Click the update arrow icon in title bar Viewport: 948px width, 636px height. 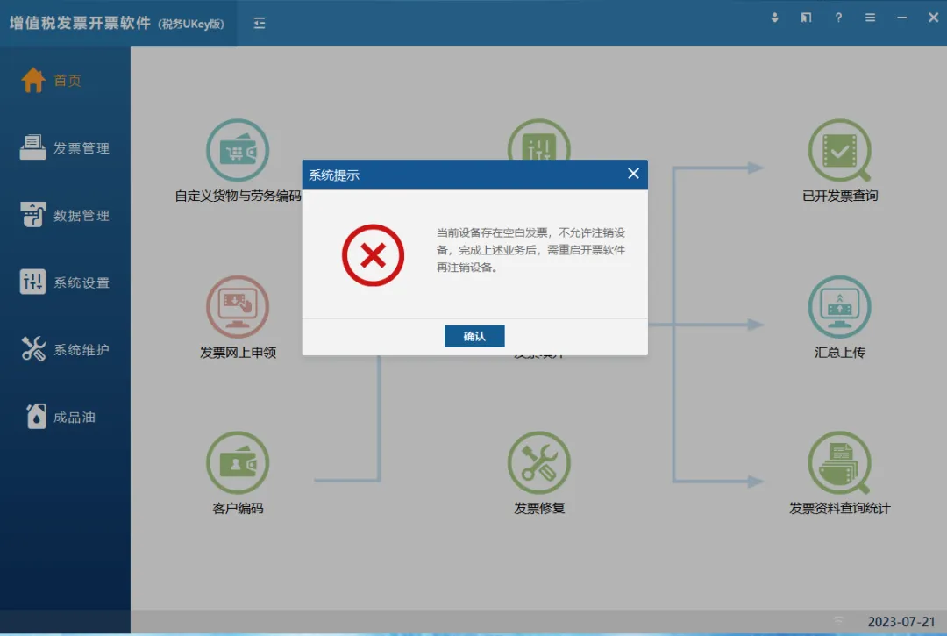tap(774, 17)
